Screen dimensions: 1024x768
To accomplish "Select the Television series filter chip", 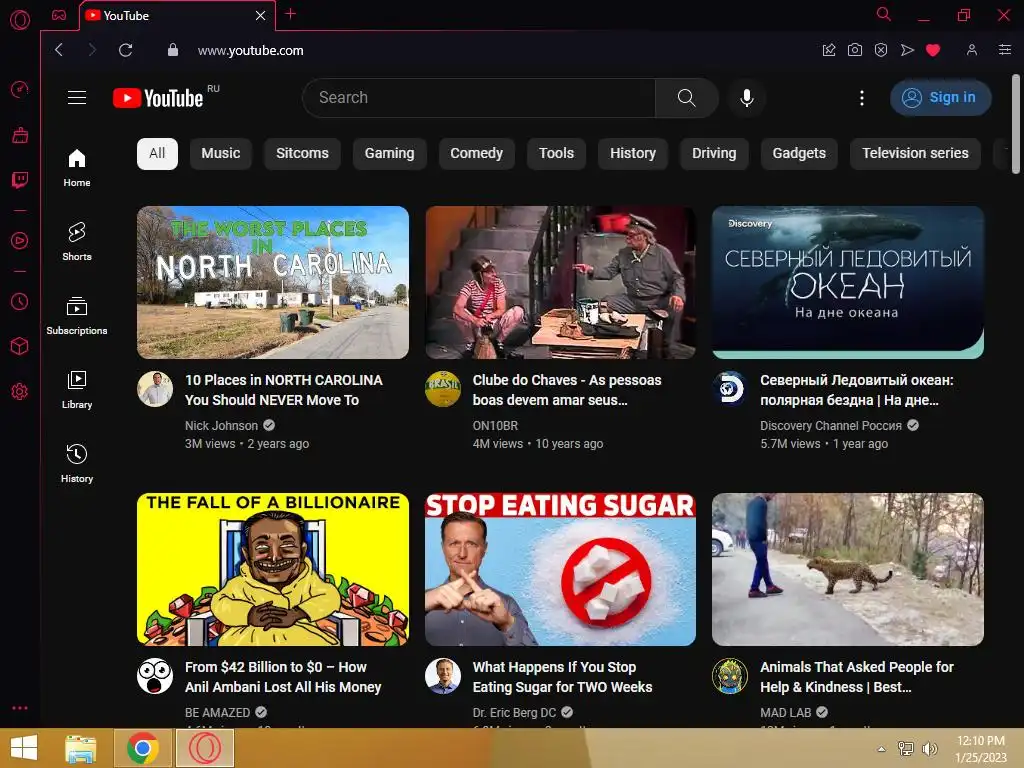I will click(x=915, y=153).
